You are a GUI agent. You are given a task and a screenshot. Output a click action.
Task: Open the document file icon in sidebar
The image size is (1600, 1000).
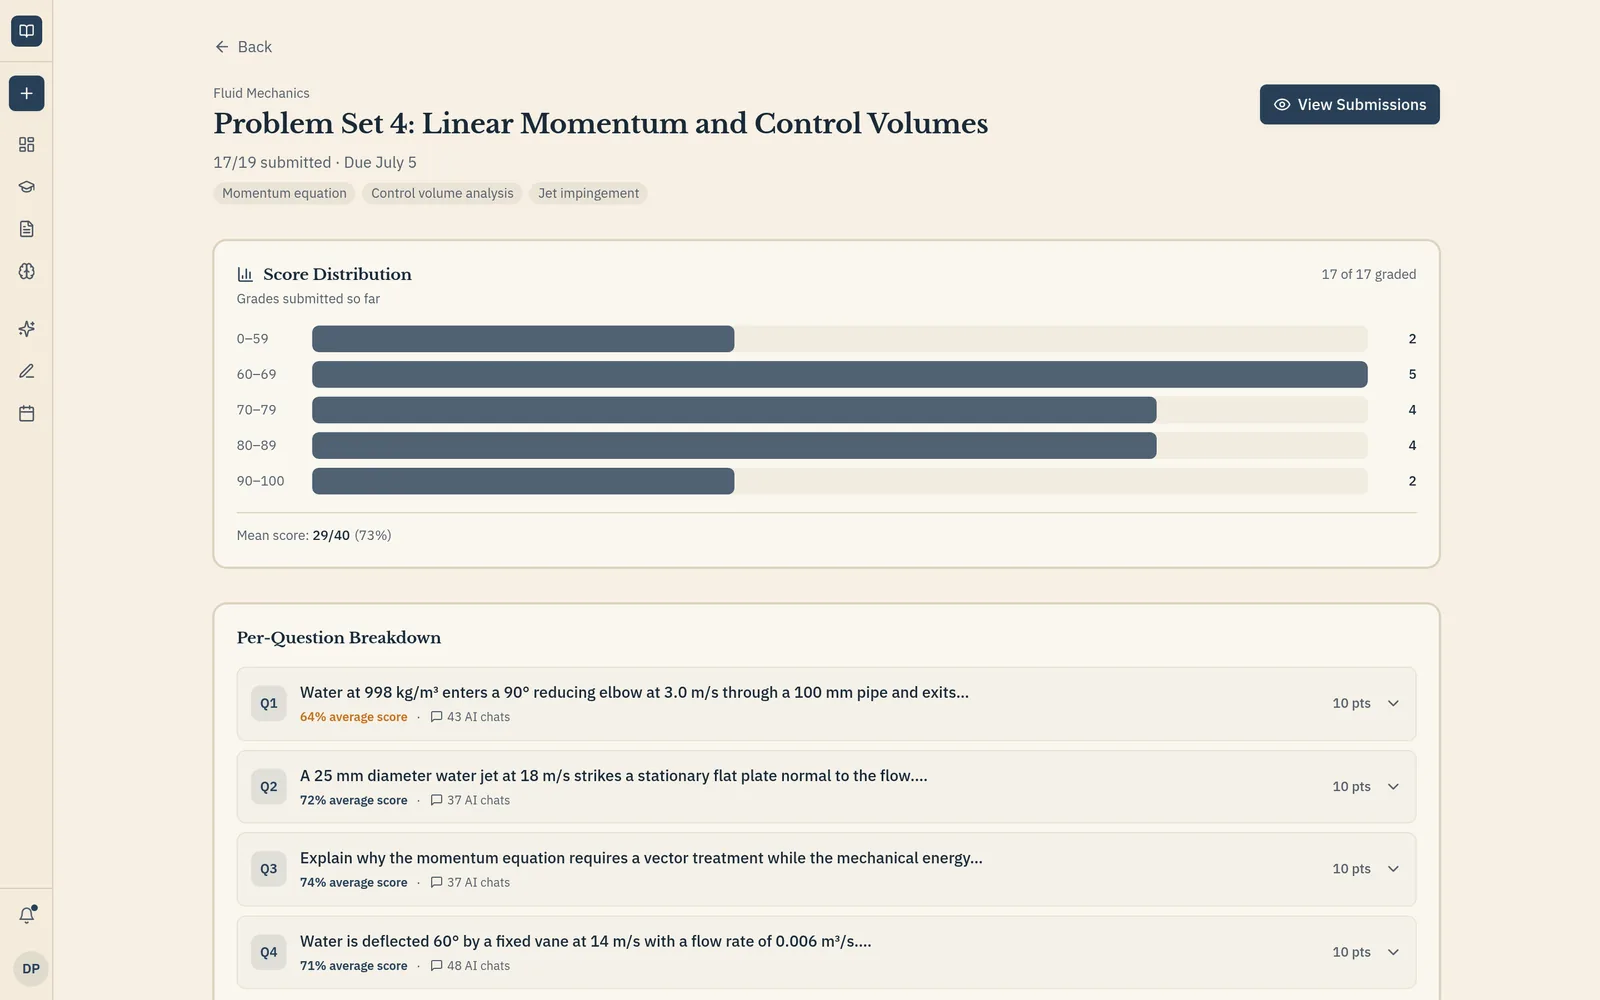tap(27, 229)
